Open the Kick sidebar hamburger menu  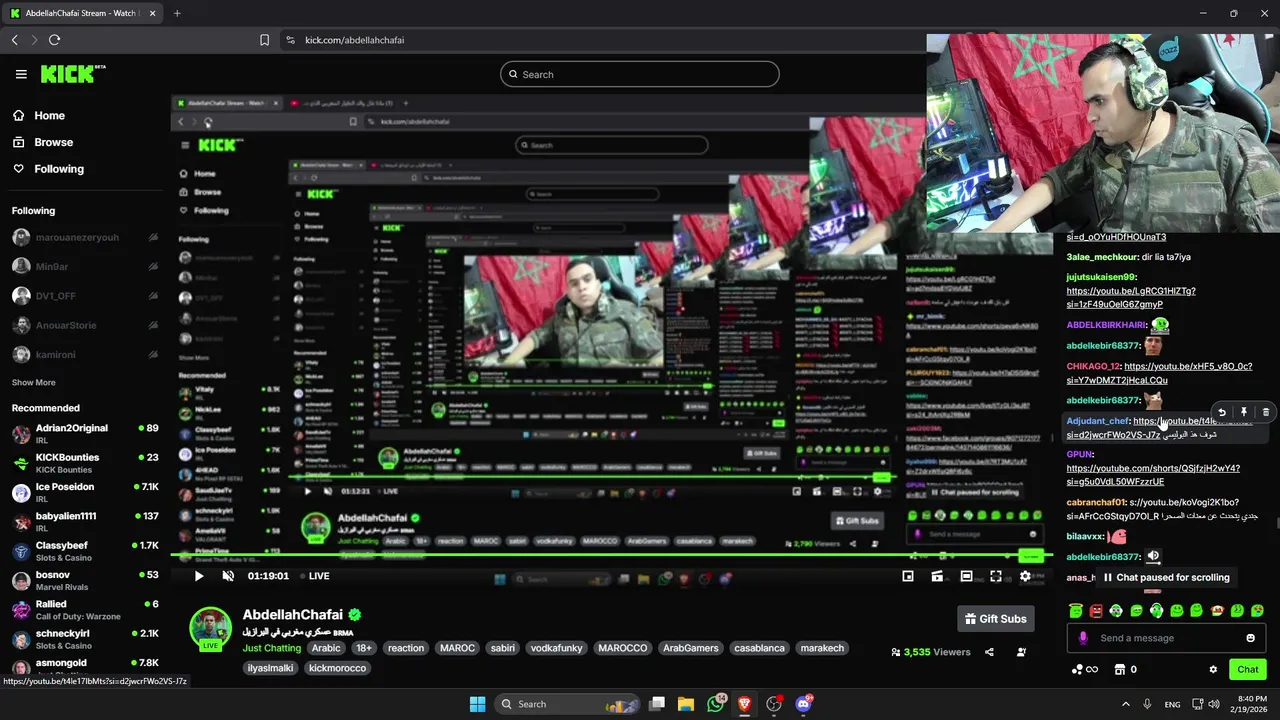coord(21,74)
